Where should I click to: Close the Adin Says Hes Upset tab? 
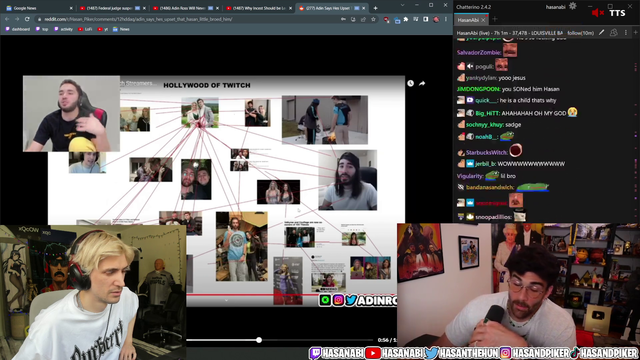364,8
